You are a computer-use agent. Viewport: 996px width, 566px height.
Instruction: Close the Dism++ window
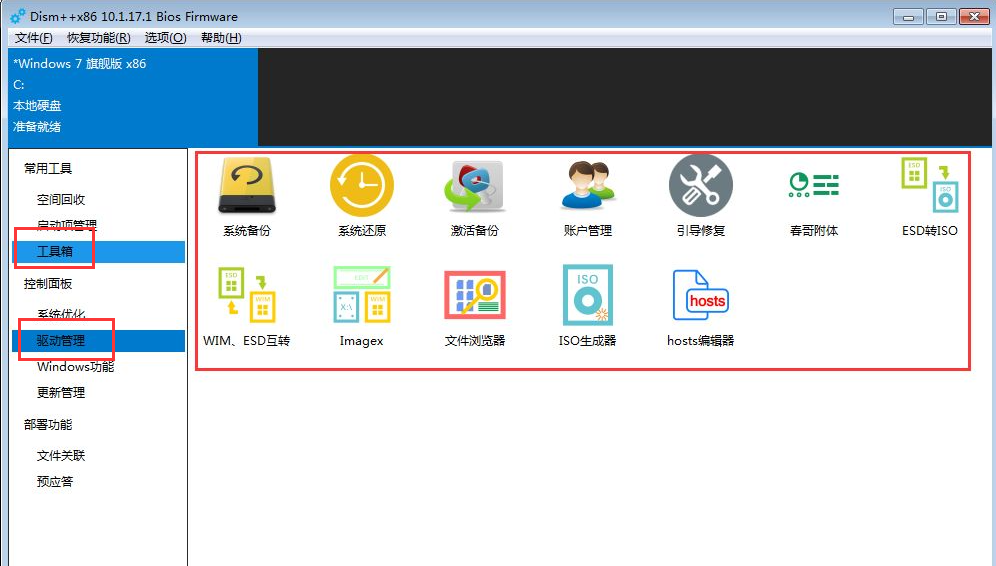974,17
